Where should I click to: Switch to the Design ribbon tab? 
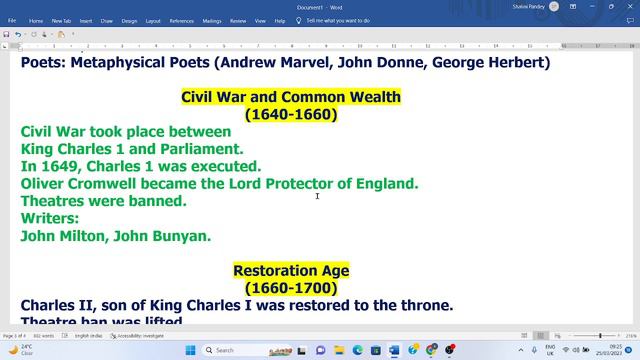coord(129,21)
